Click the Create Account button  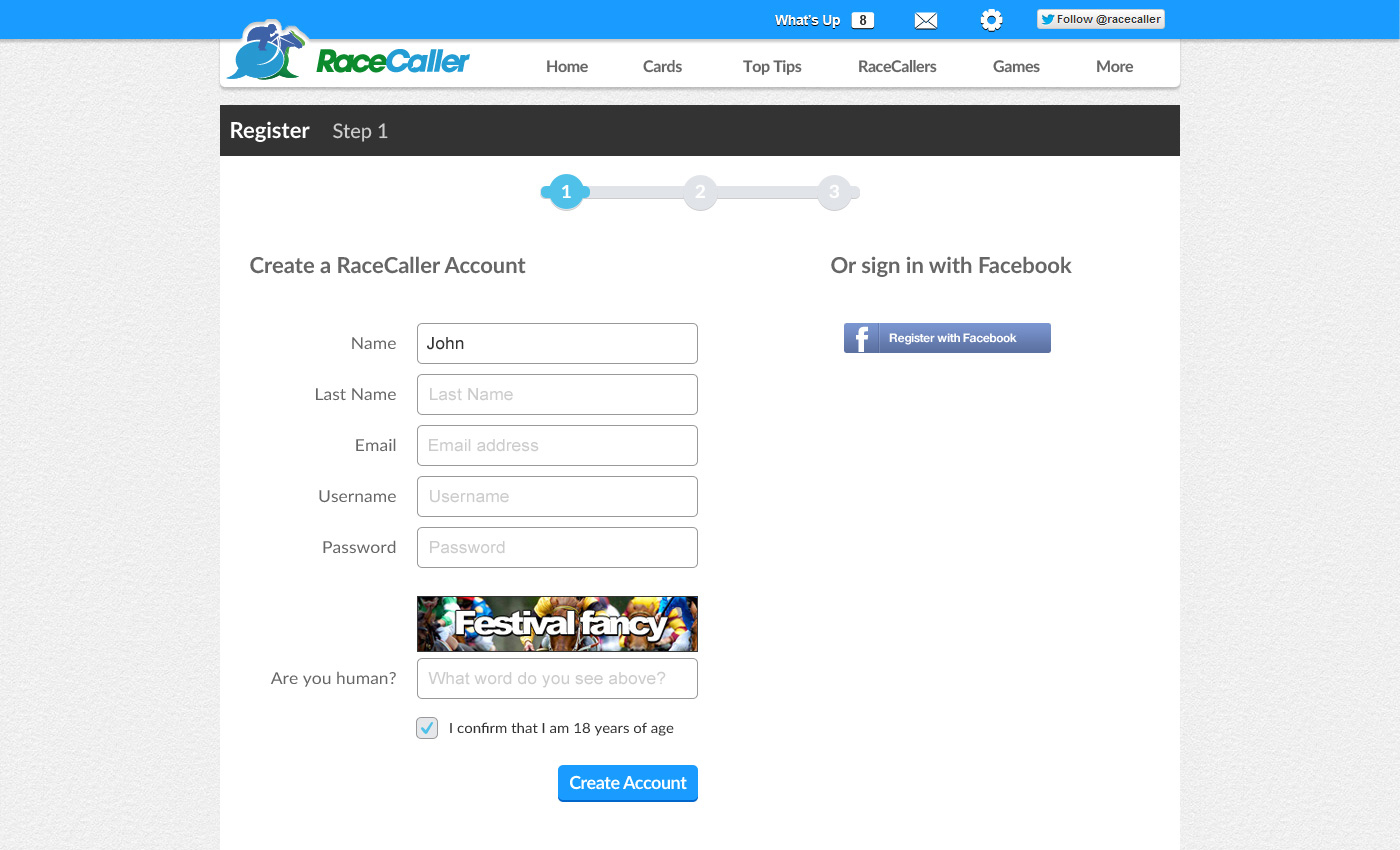(x=628, y=783)
